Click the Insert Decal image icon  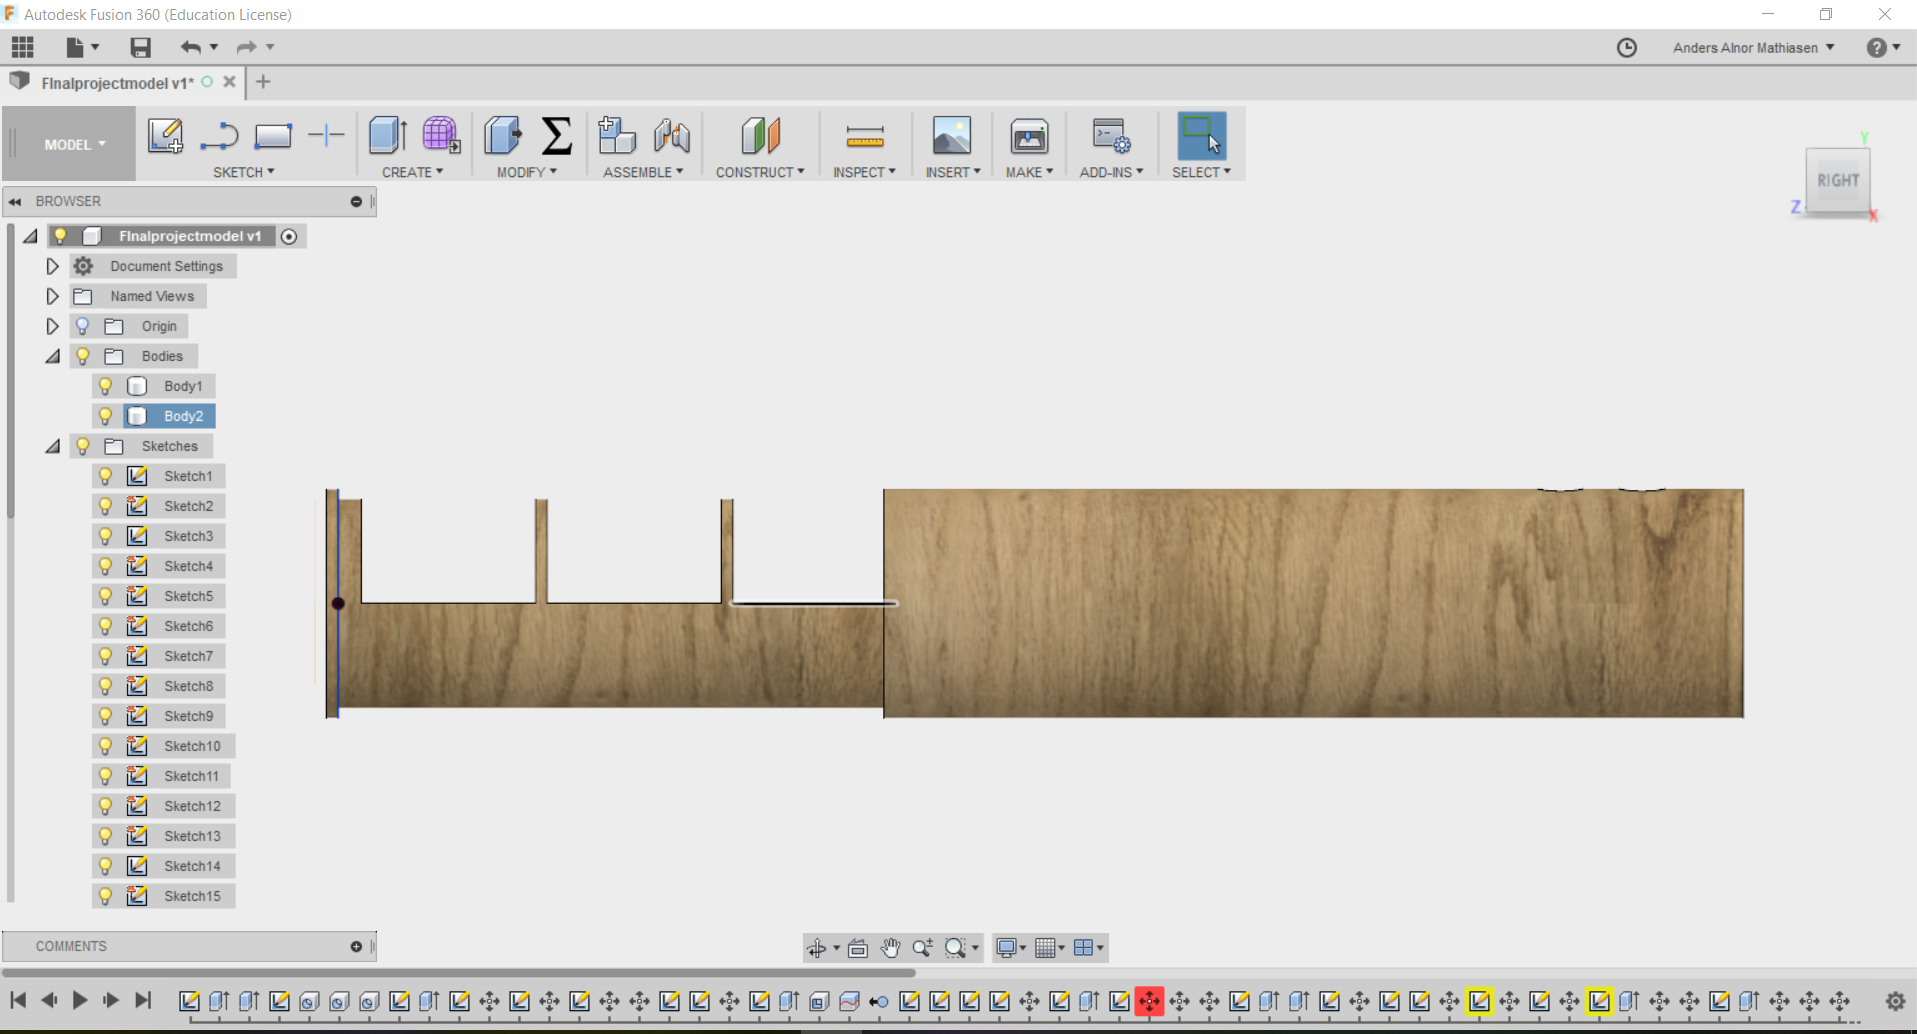(951, 136)
